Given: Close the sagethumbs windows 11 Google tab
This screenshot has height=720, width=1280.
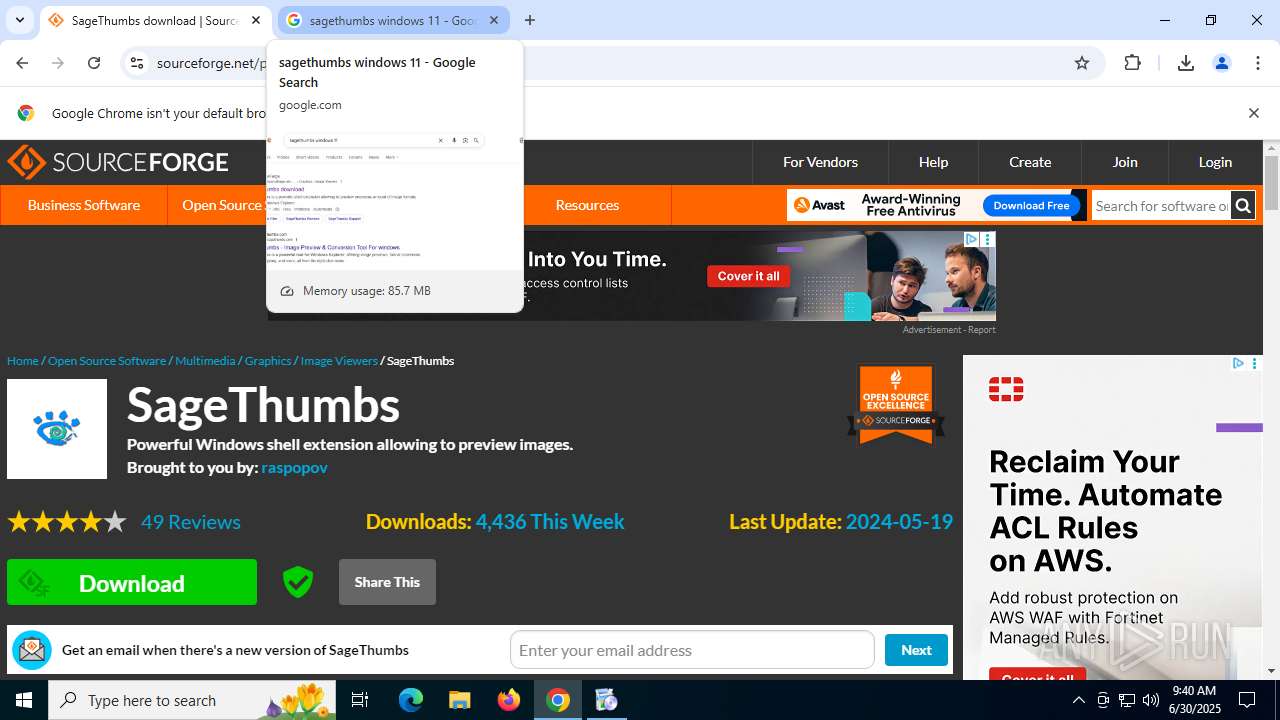Looking at the screenshot, I should pyautogui.click(x=494, y=20).
